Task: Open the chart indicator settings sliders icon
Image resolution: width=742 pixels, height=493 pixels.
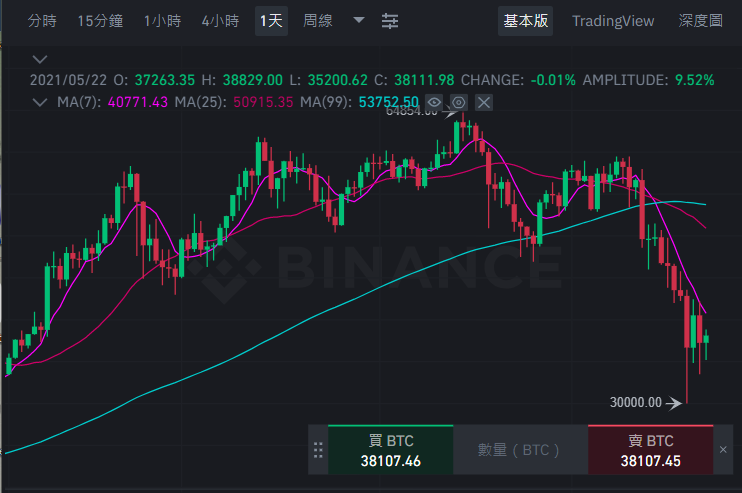Action: pos(389,21)
